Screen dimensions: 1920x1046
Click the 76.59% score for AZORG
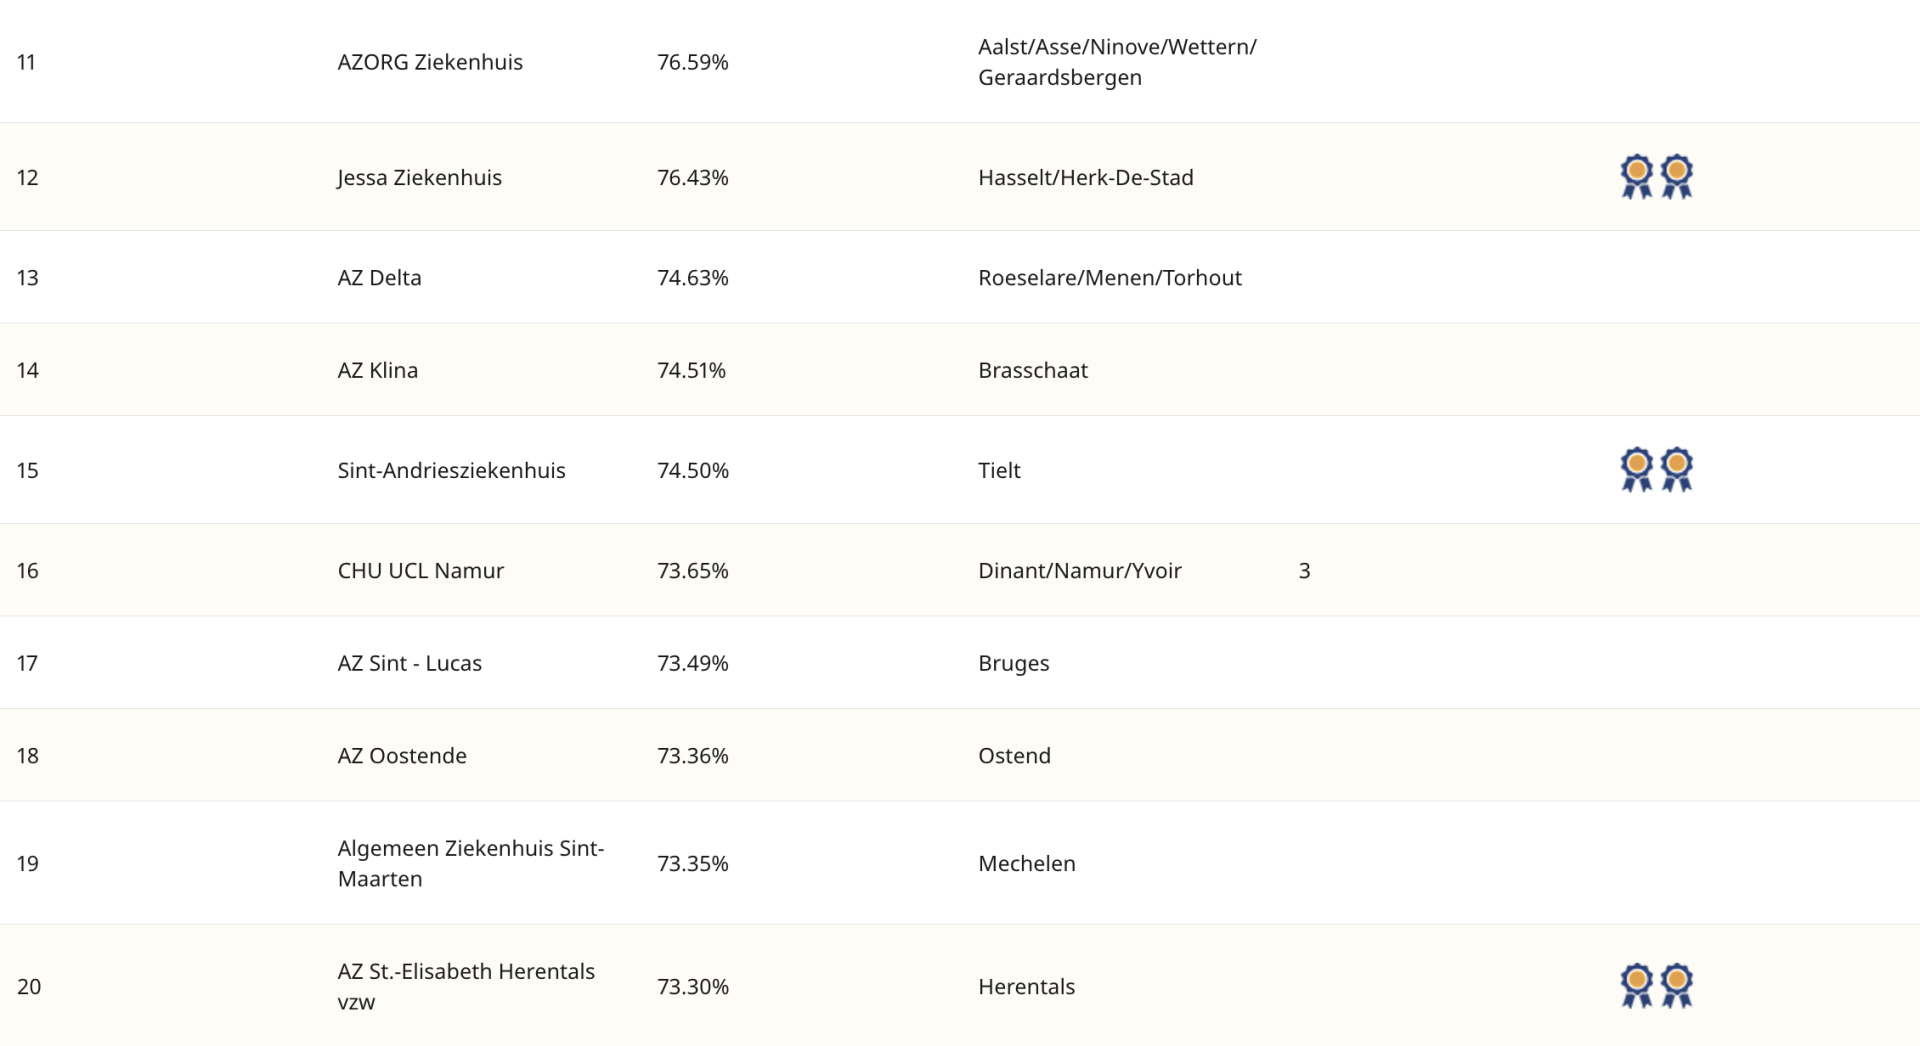[x=692, y=62]
